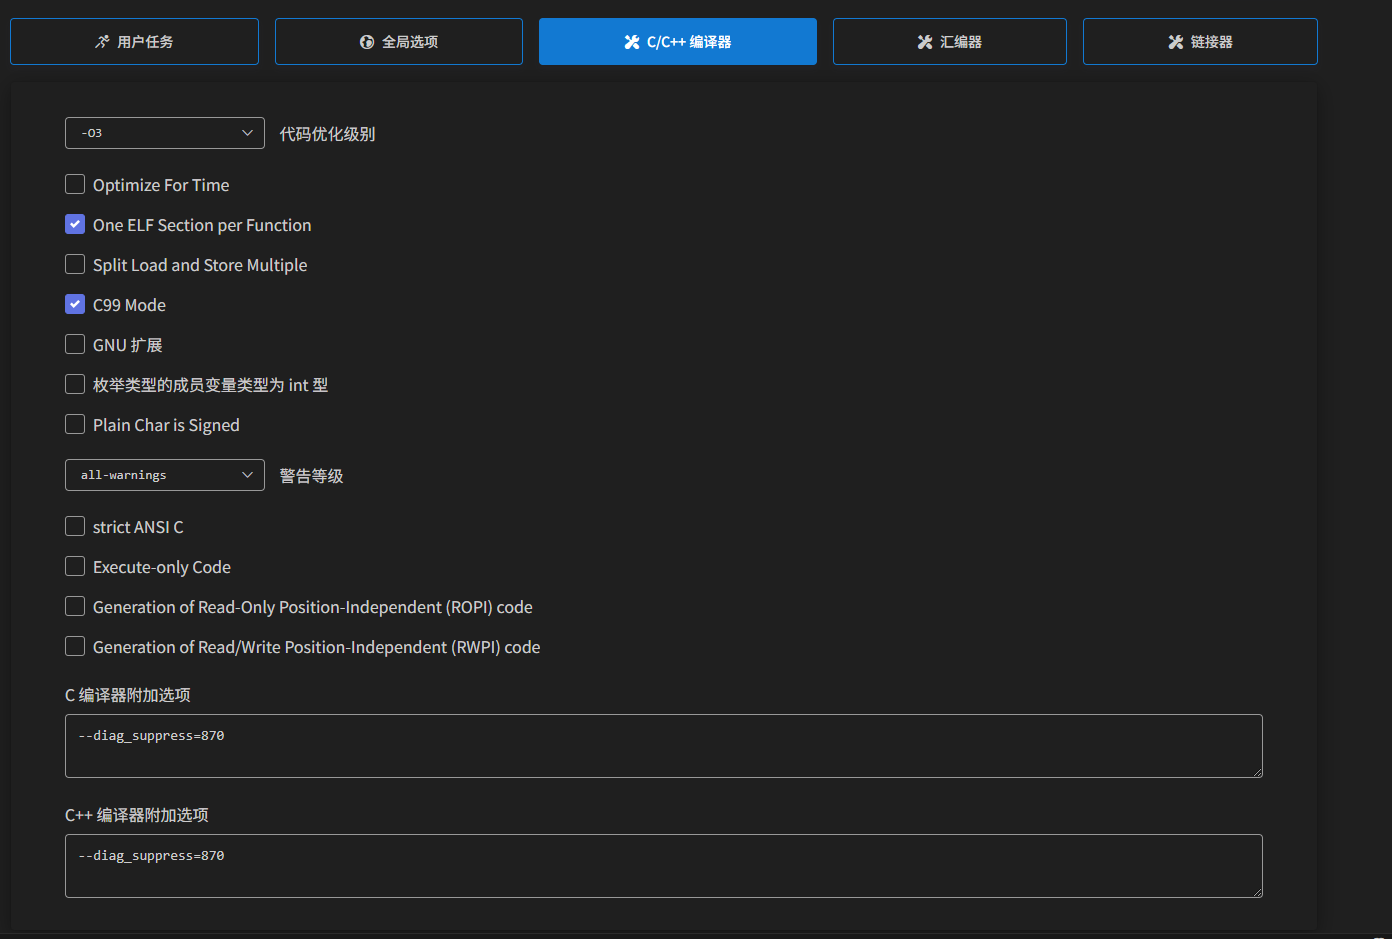This screenshot has width=1392, height=939.
Task: Enable RWPI code generation checkbox
Action: pyautogui.click(x=75, y=646)
